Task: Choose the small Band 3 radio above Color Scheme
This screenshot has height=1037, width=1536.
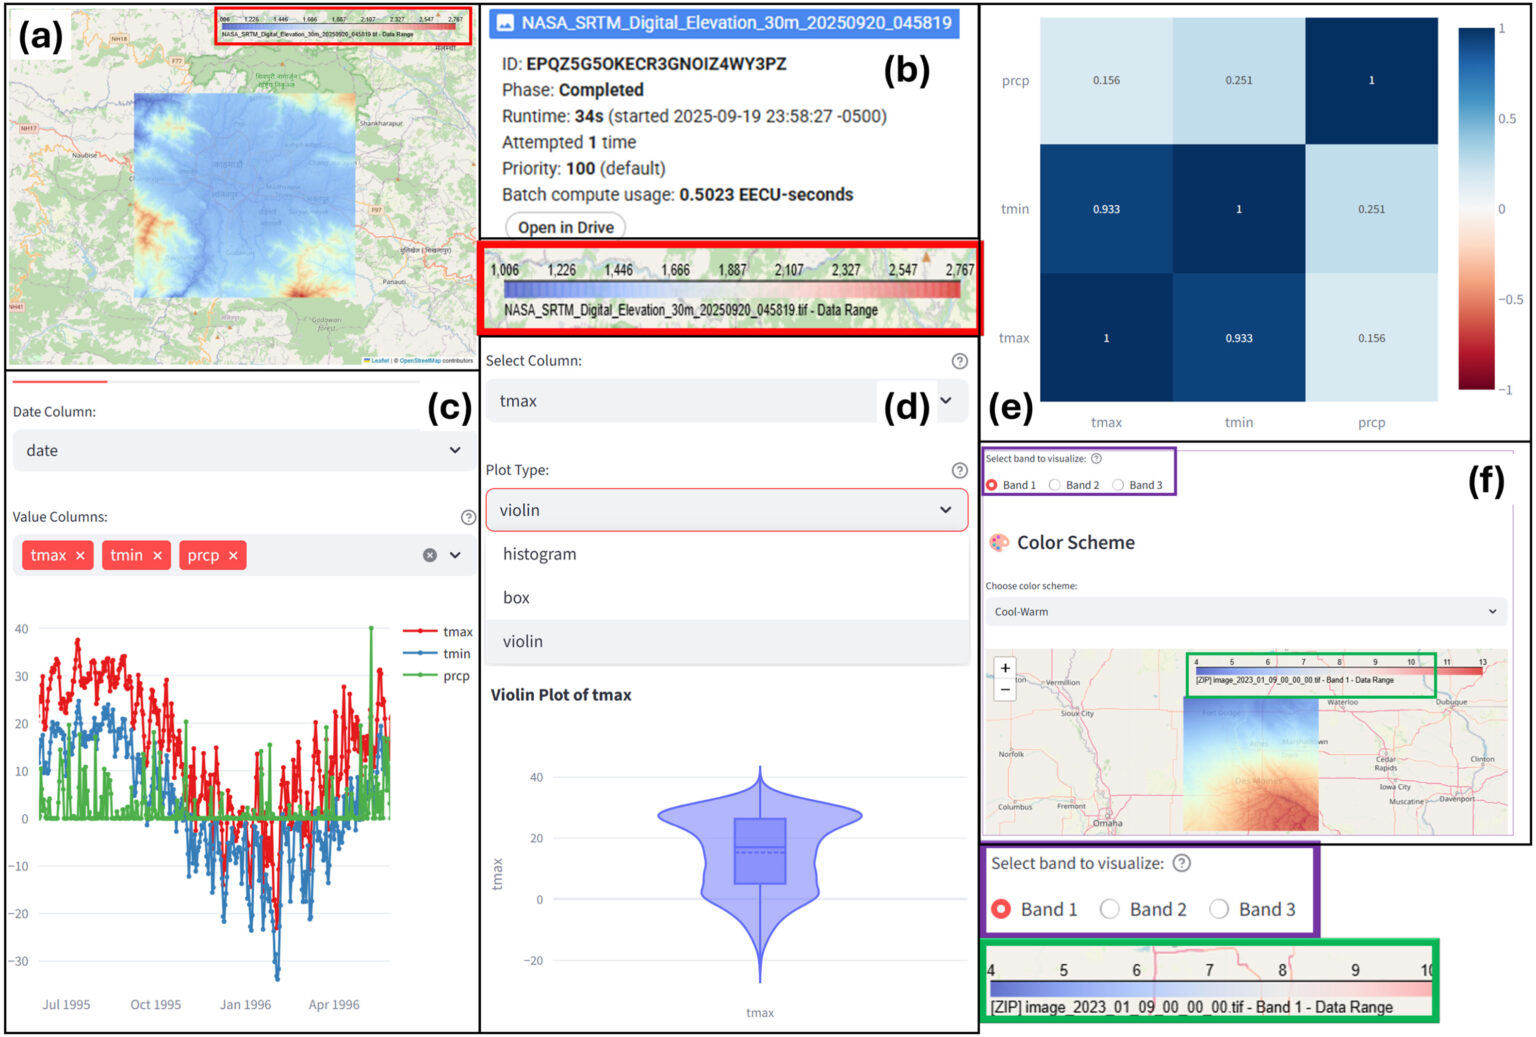Action: pos(1118,485)
